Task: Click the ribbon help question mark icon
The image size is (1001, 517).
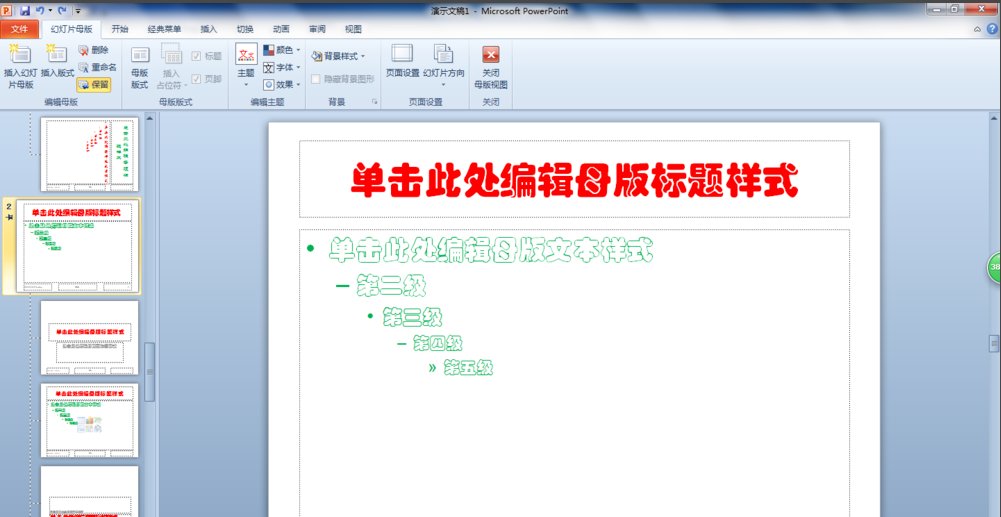Action: [991, 29]
